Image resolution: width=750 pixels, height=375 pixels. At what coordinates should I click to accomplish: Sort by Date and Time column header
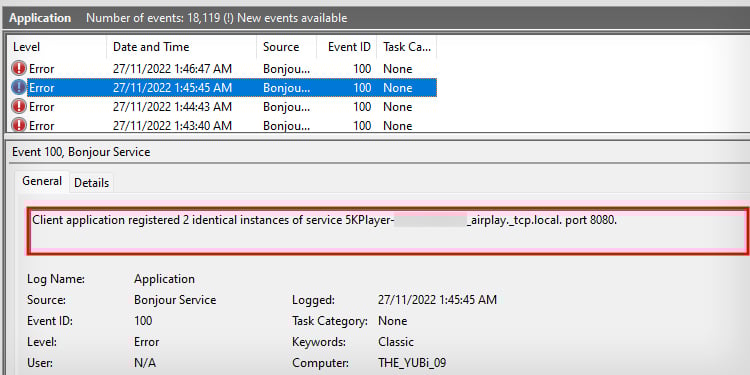click(181, 47)
